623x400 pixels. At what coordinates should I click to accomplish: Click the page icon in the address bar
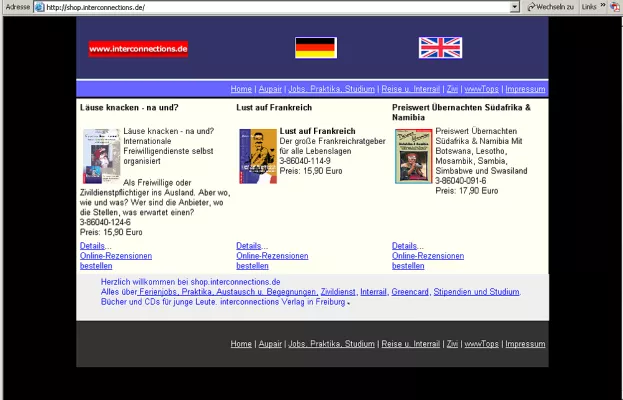click(x=39, y=7)
